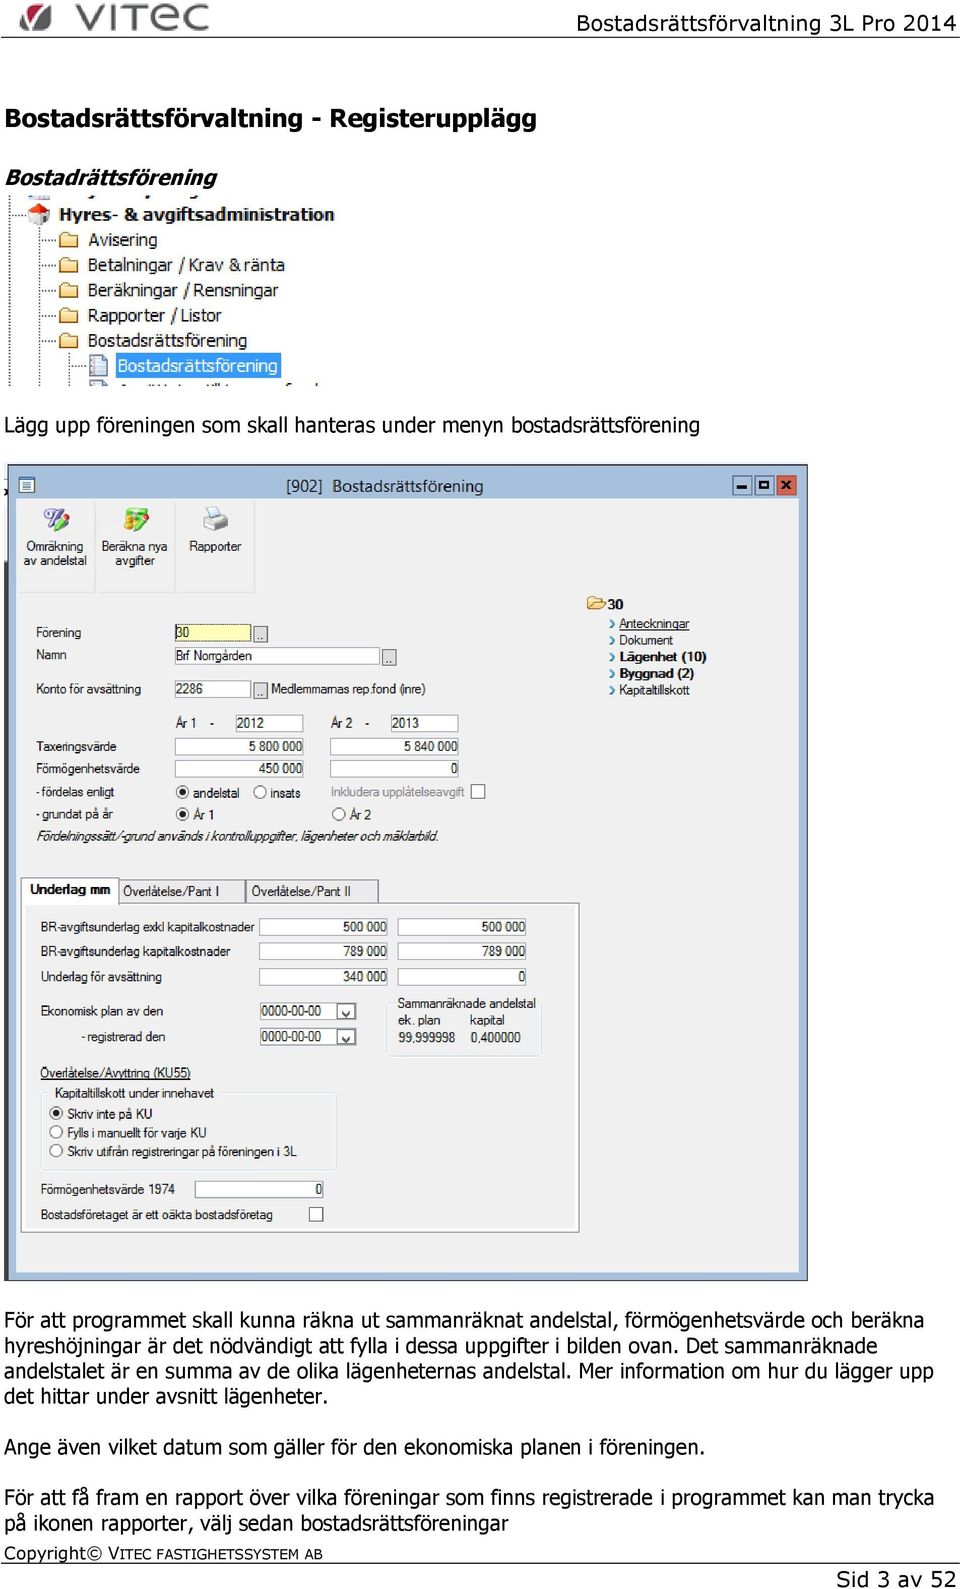The image size is (960, 1589).
Task: Click the Förmögenhetsvärde 1974 input field
Action: (259, 1189)
